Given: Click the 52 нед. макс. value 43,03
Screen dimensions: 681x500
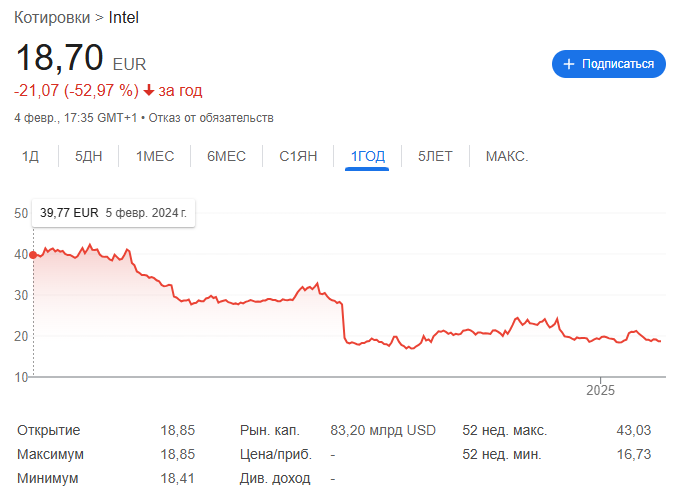Looking at the screenshot, I should (x=634, y=430).
